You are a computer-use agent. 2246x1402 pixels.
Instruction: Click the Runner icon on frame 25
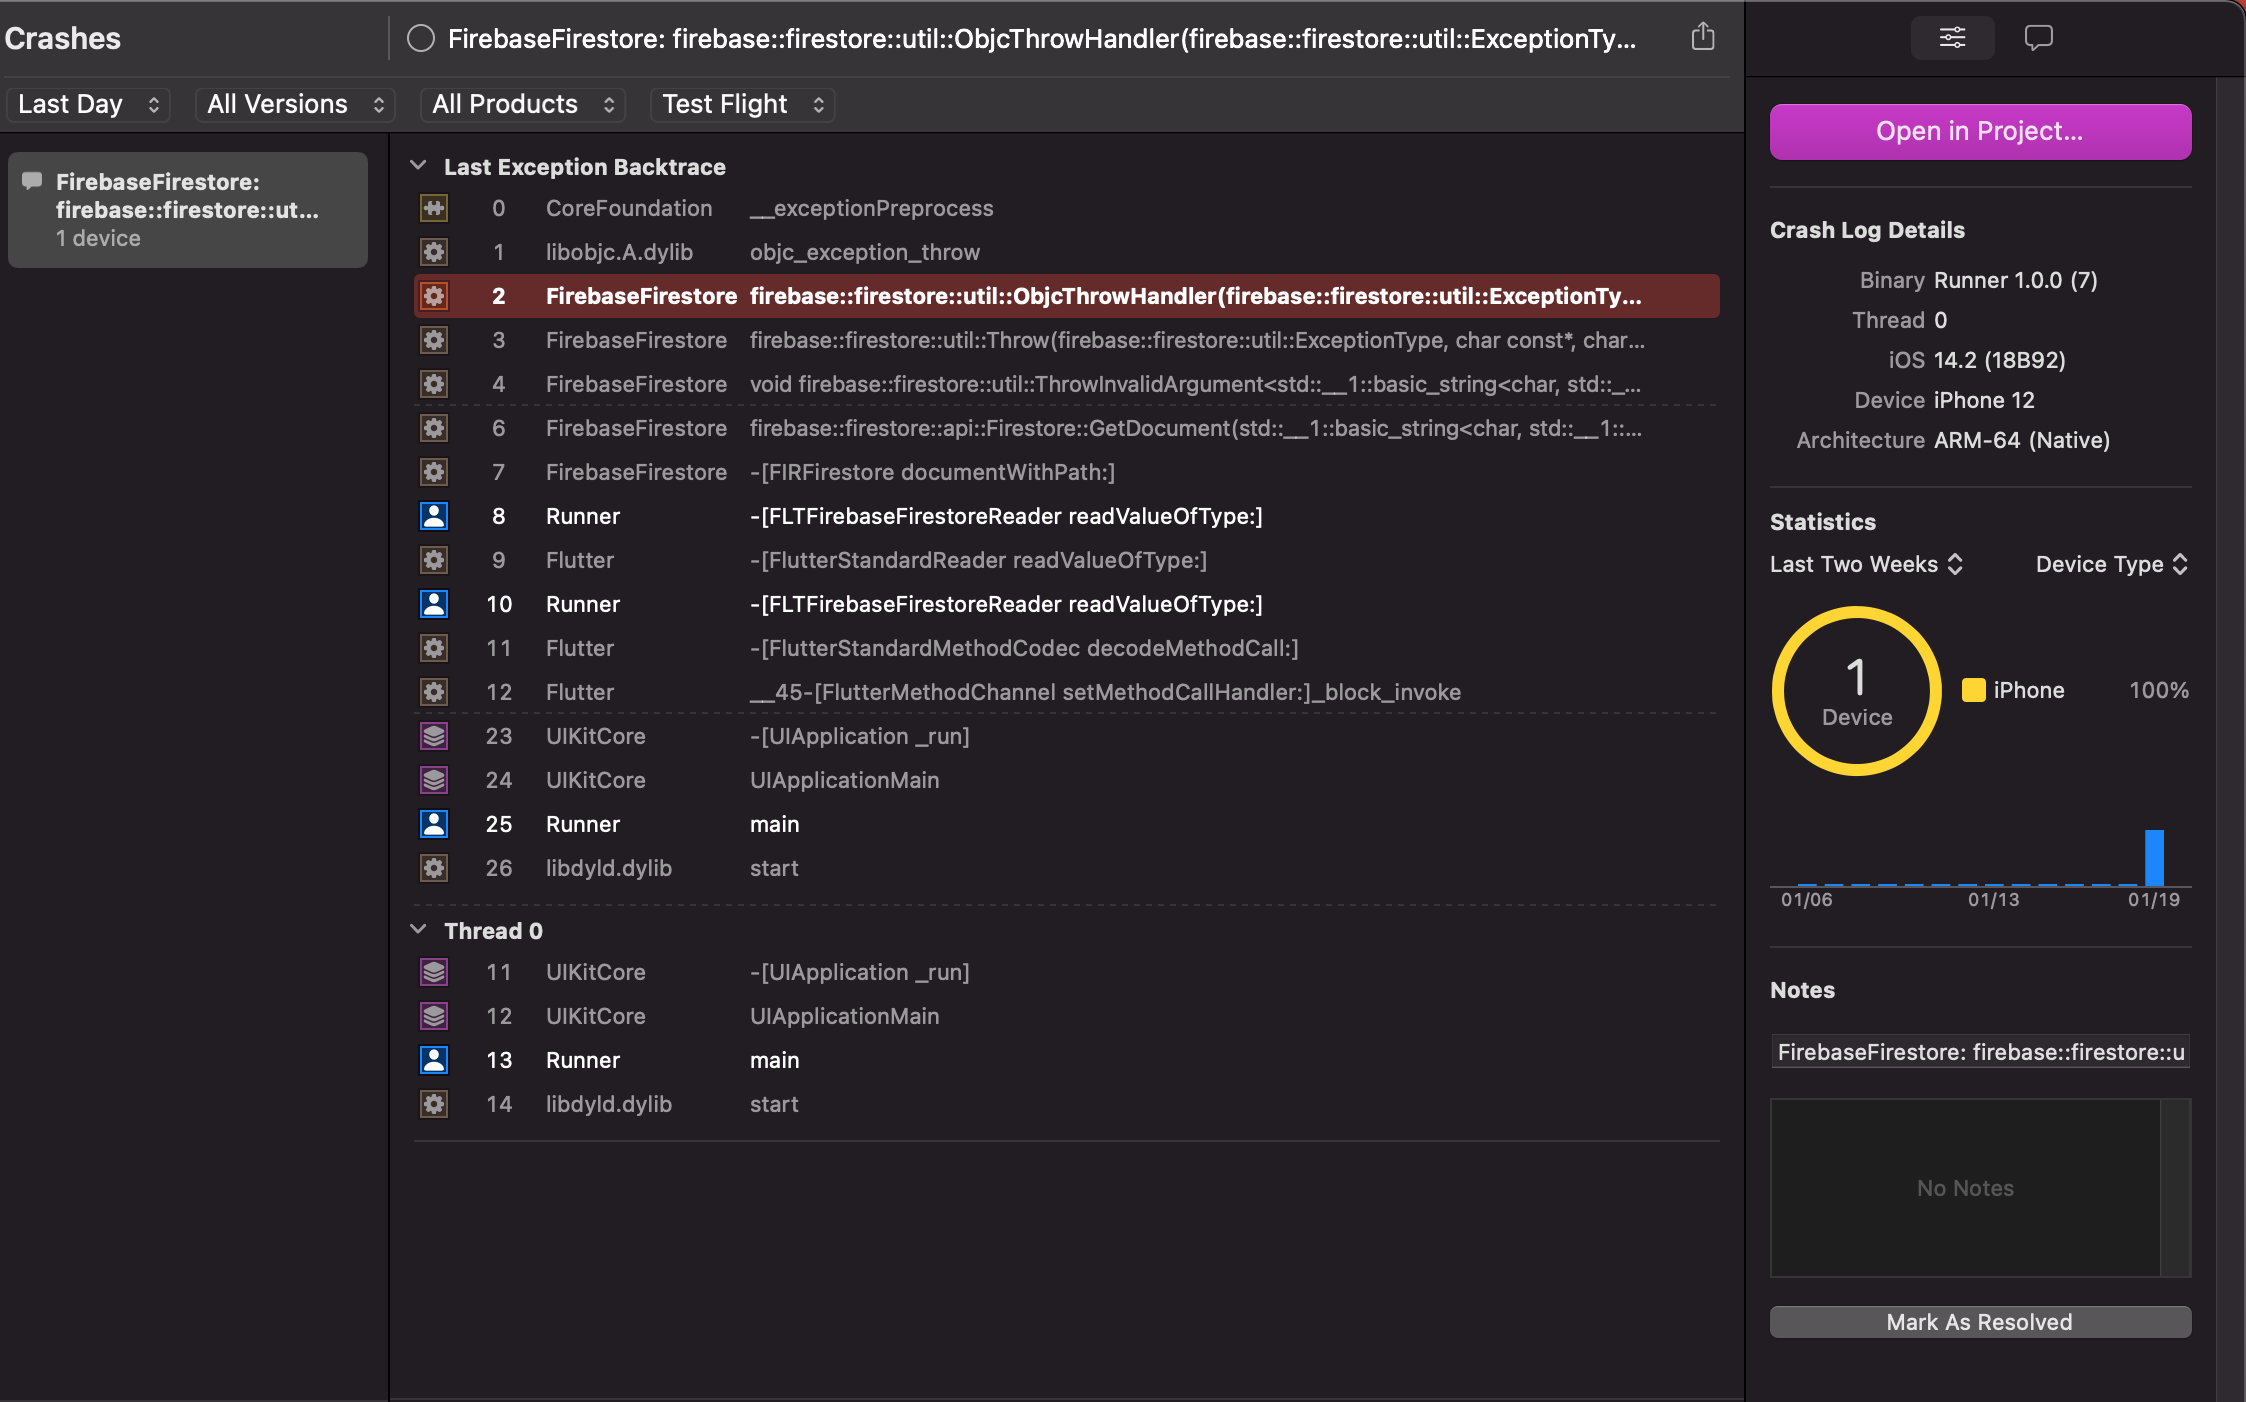434,824
